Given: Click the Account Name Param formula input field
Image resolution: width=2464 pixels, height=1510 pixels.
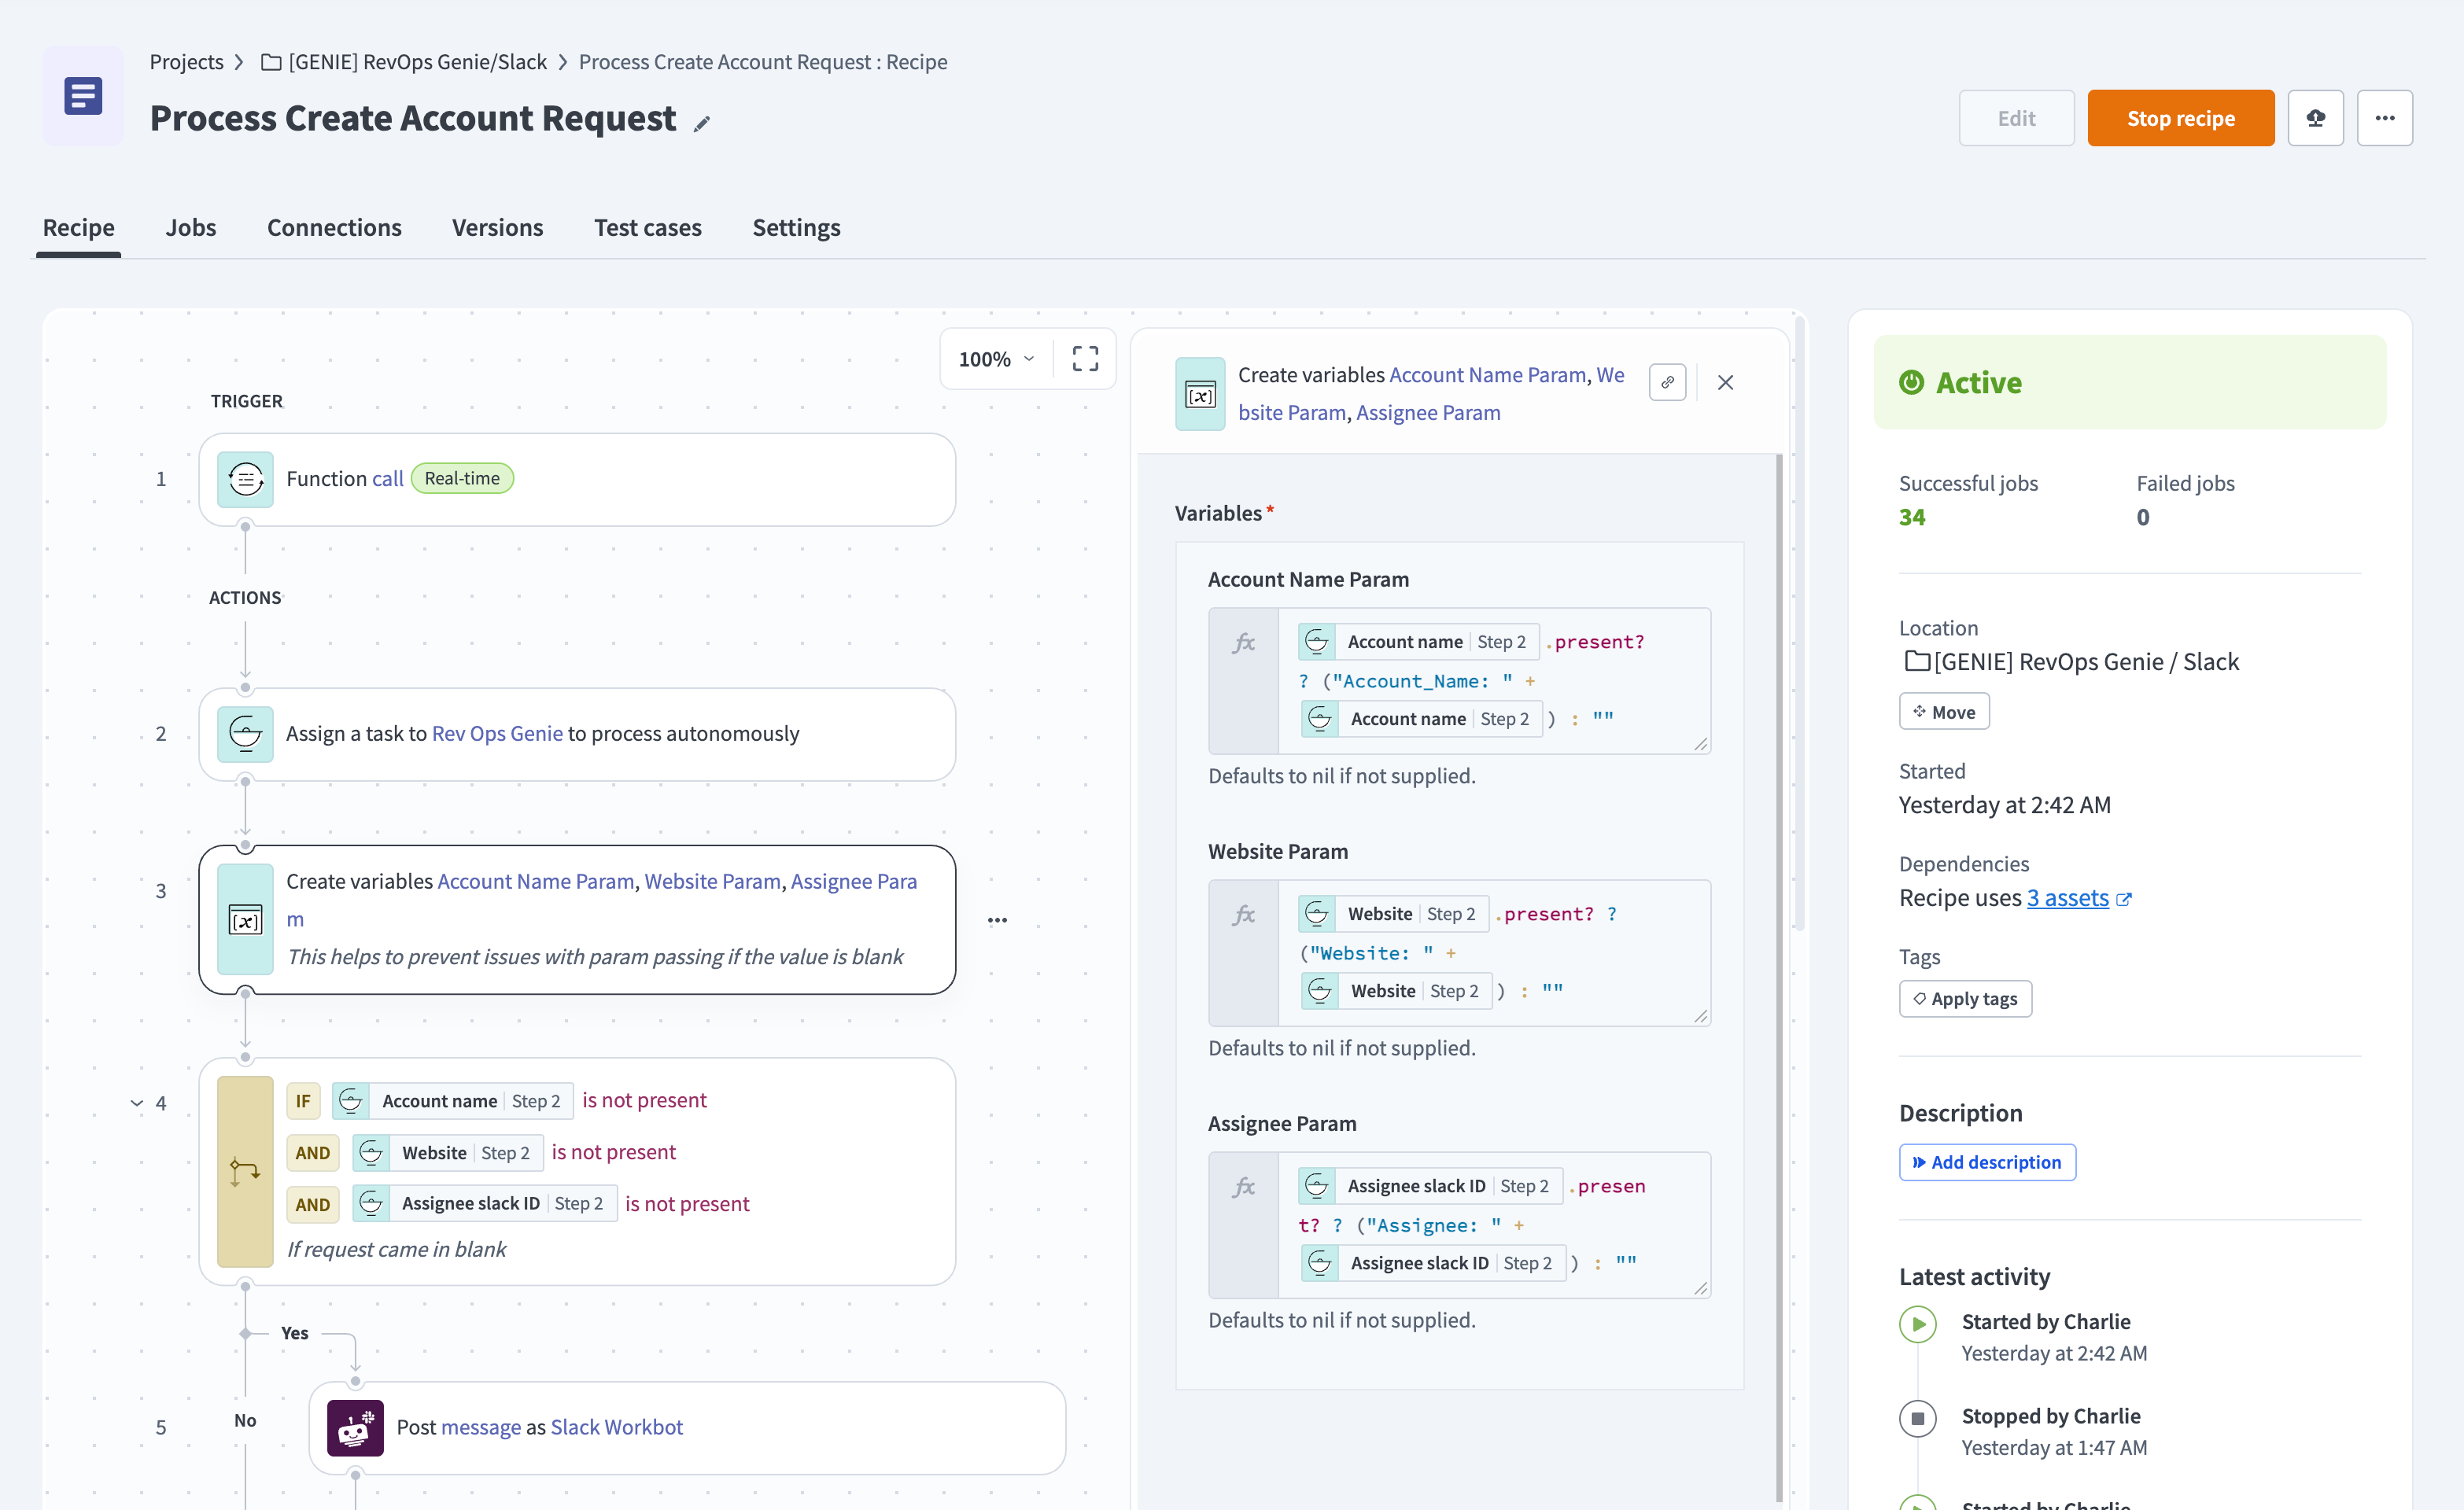Looking at the screenshot, I should tap(1459, 681).
